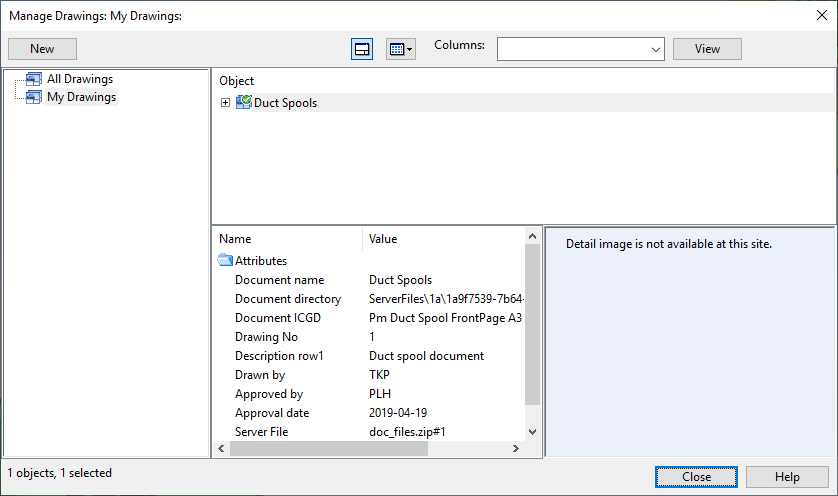Select the Attributes group row
Screen dimensions: 838x496
[261, 261]
